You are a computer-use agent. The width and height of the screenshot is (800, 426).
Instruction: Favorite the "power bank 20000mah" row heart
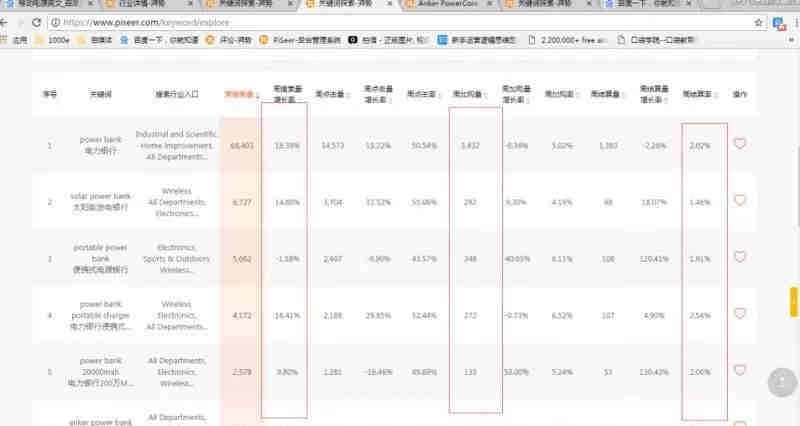739,370
